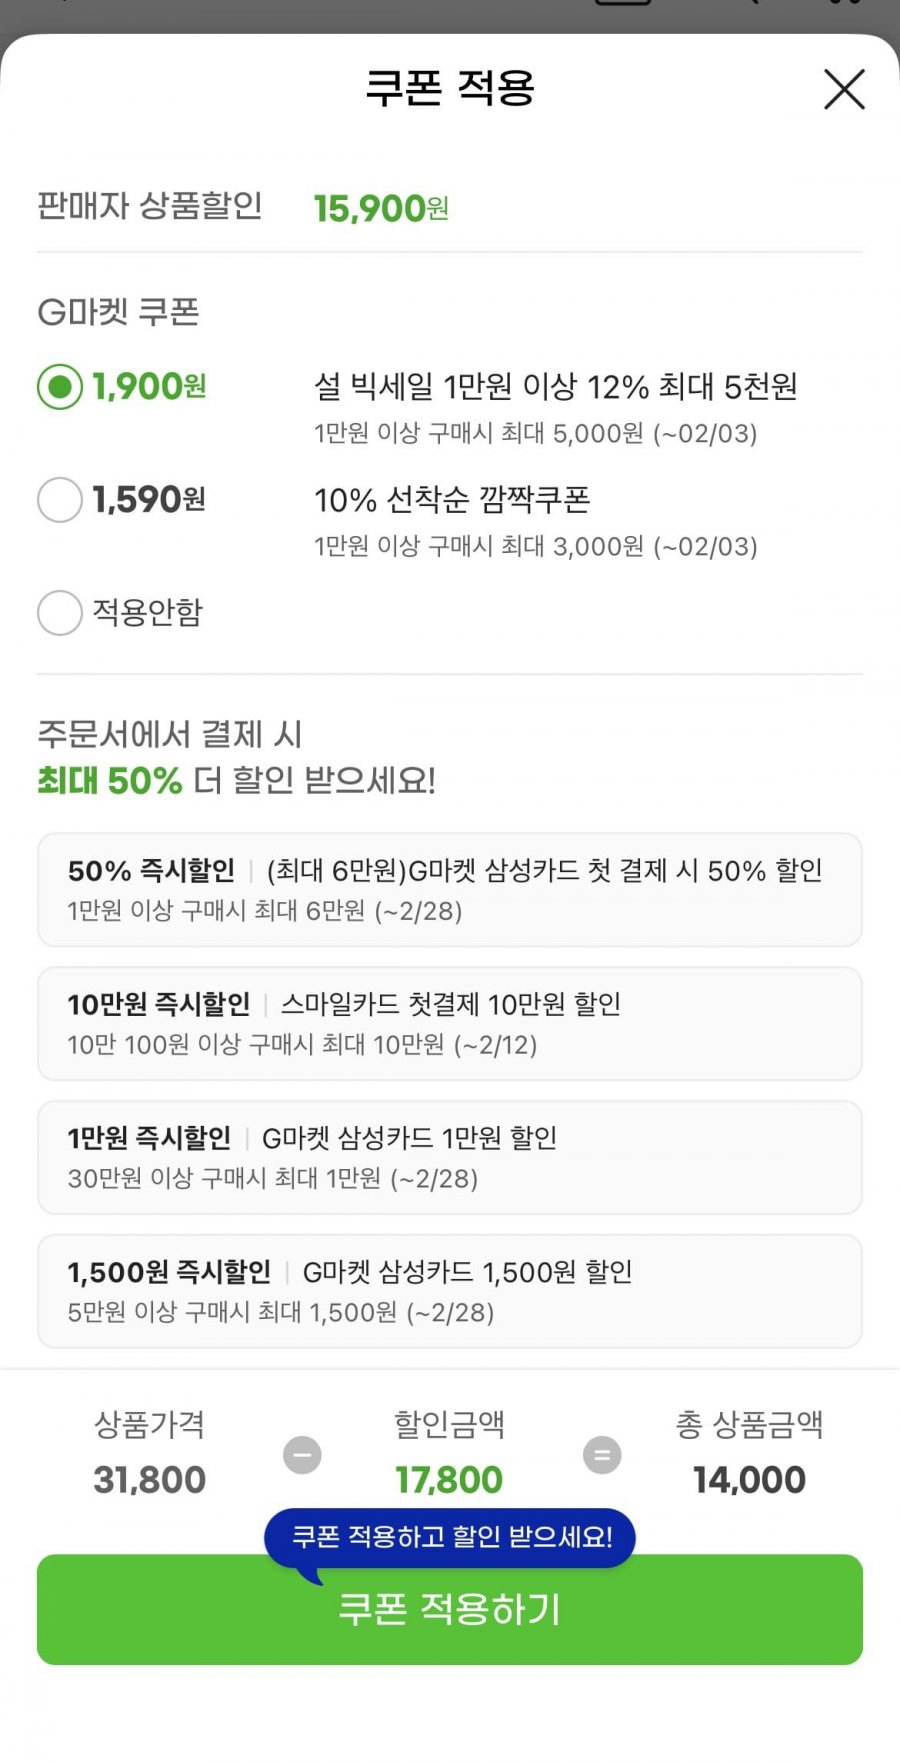Click the equals circle icon in summary
This screenshot has height=1762, width=900.
pos(602,1455)
